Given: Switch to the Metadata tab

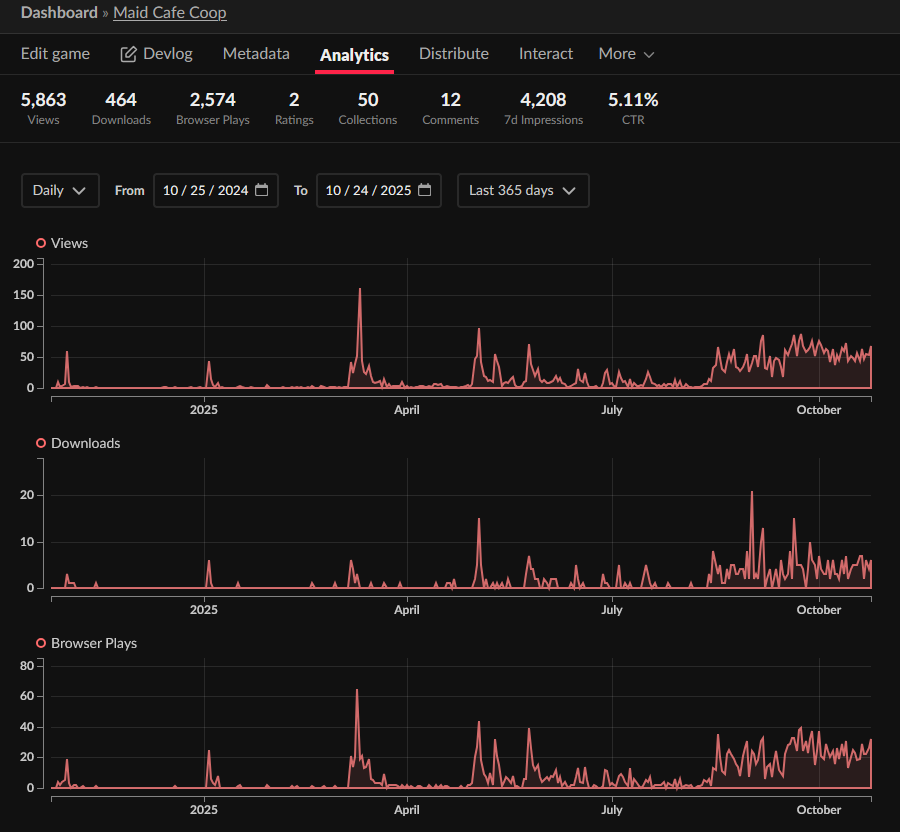Looking at the screenshot, I should [256, 54].
